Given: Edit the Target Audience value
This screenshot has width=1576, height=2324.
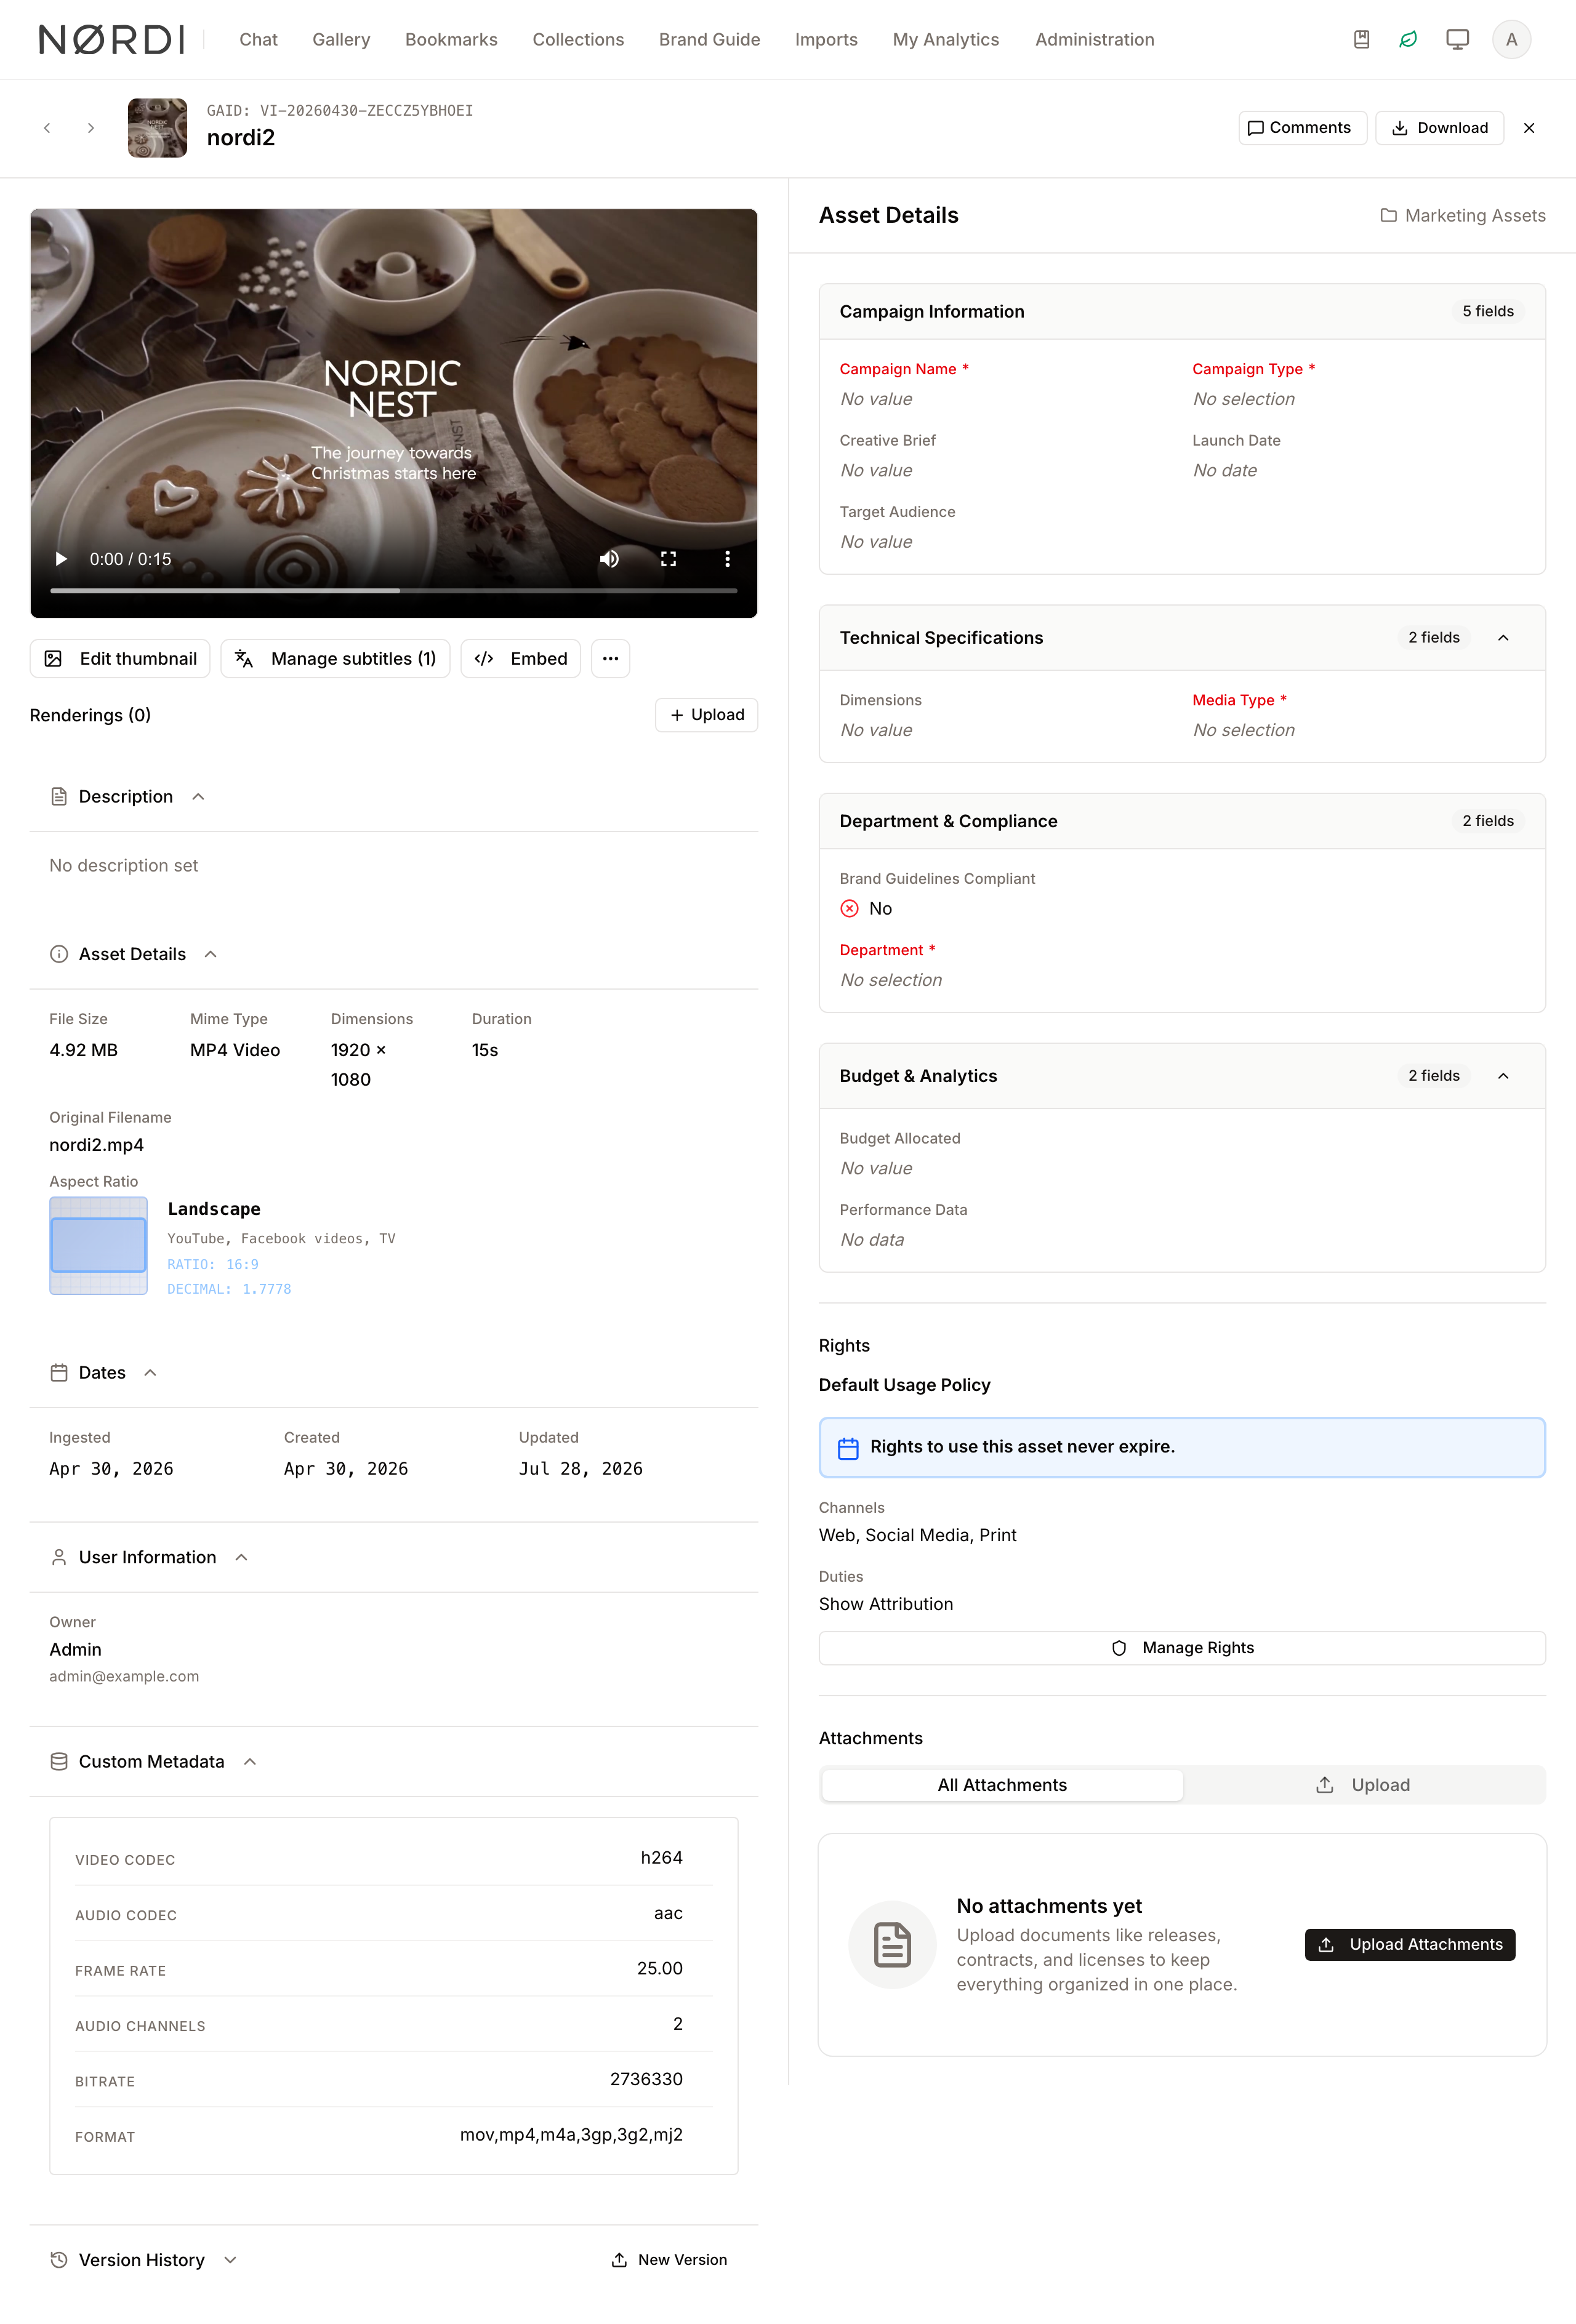Looking at the screenshot, I should point(876,542).
